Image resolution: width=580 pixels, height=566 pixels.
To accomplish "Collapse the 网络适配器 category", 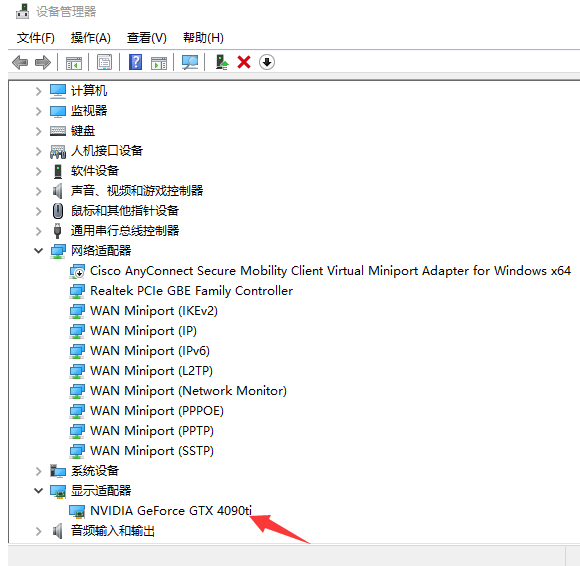I will (x=38, y=251).
